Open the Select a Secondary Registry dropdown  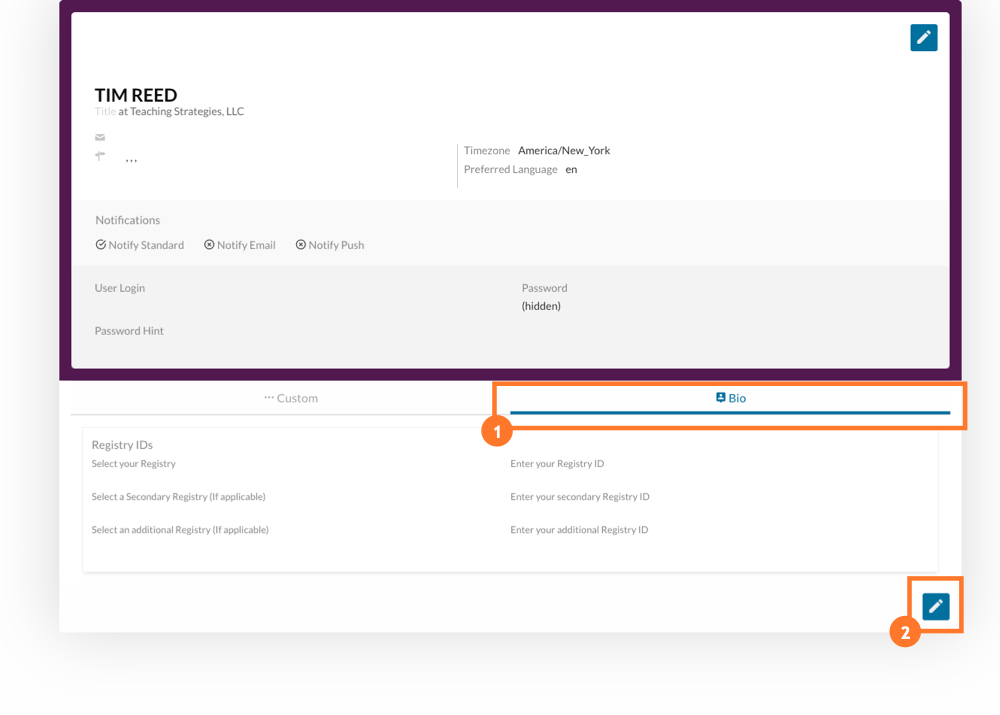click(178, 496)
